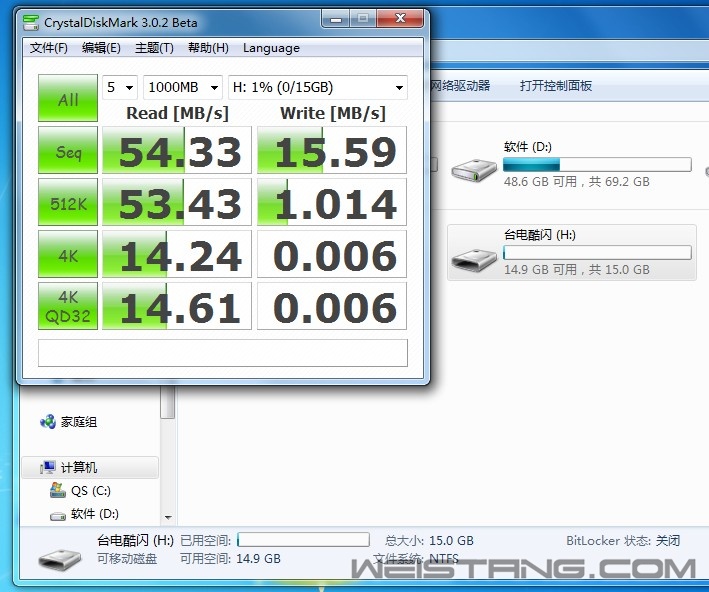This screenshot has width=709, height=592.
Task: Open the test size dropdown showing 1000MB
Action: [x=184, y=87]
